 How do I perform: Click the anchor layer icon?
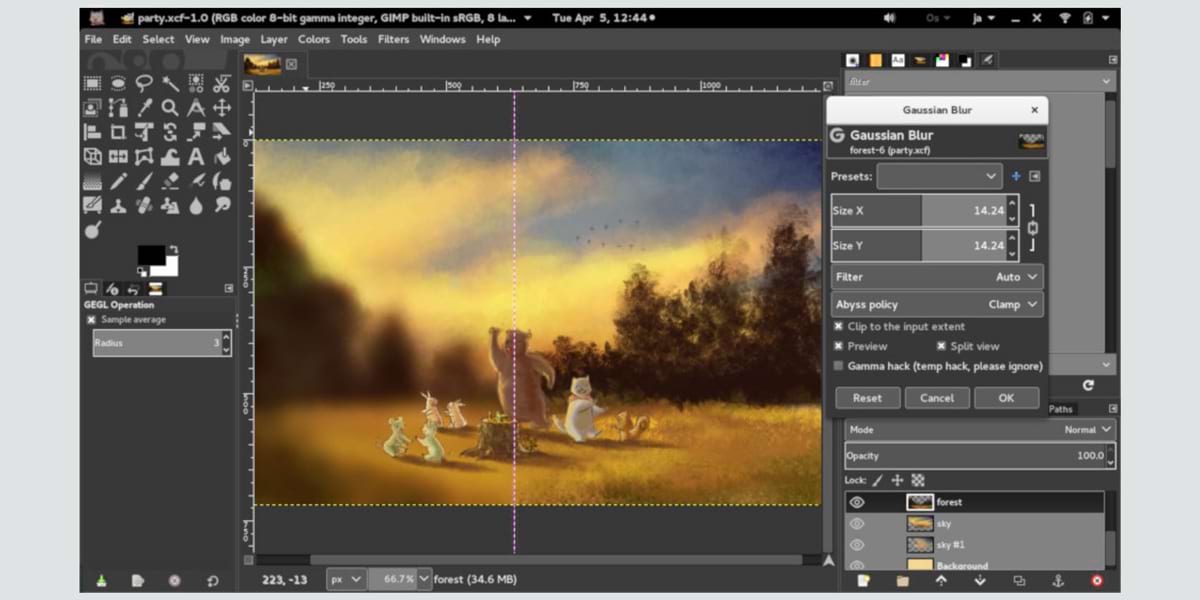click(x=1058, y=580)
